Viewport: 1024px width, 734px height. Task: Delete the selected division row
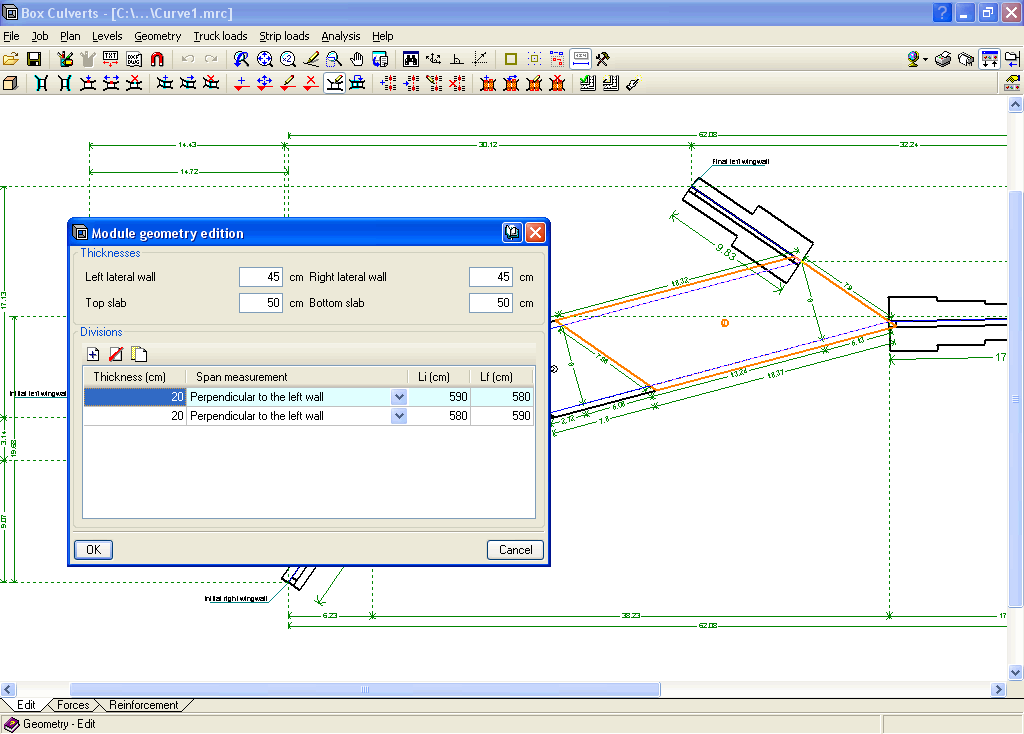[x=116, y=354]
